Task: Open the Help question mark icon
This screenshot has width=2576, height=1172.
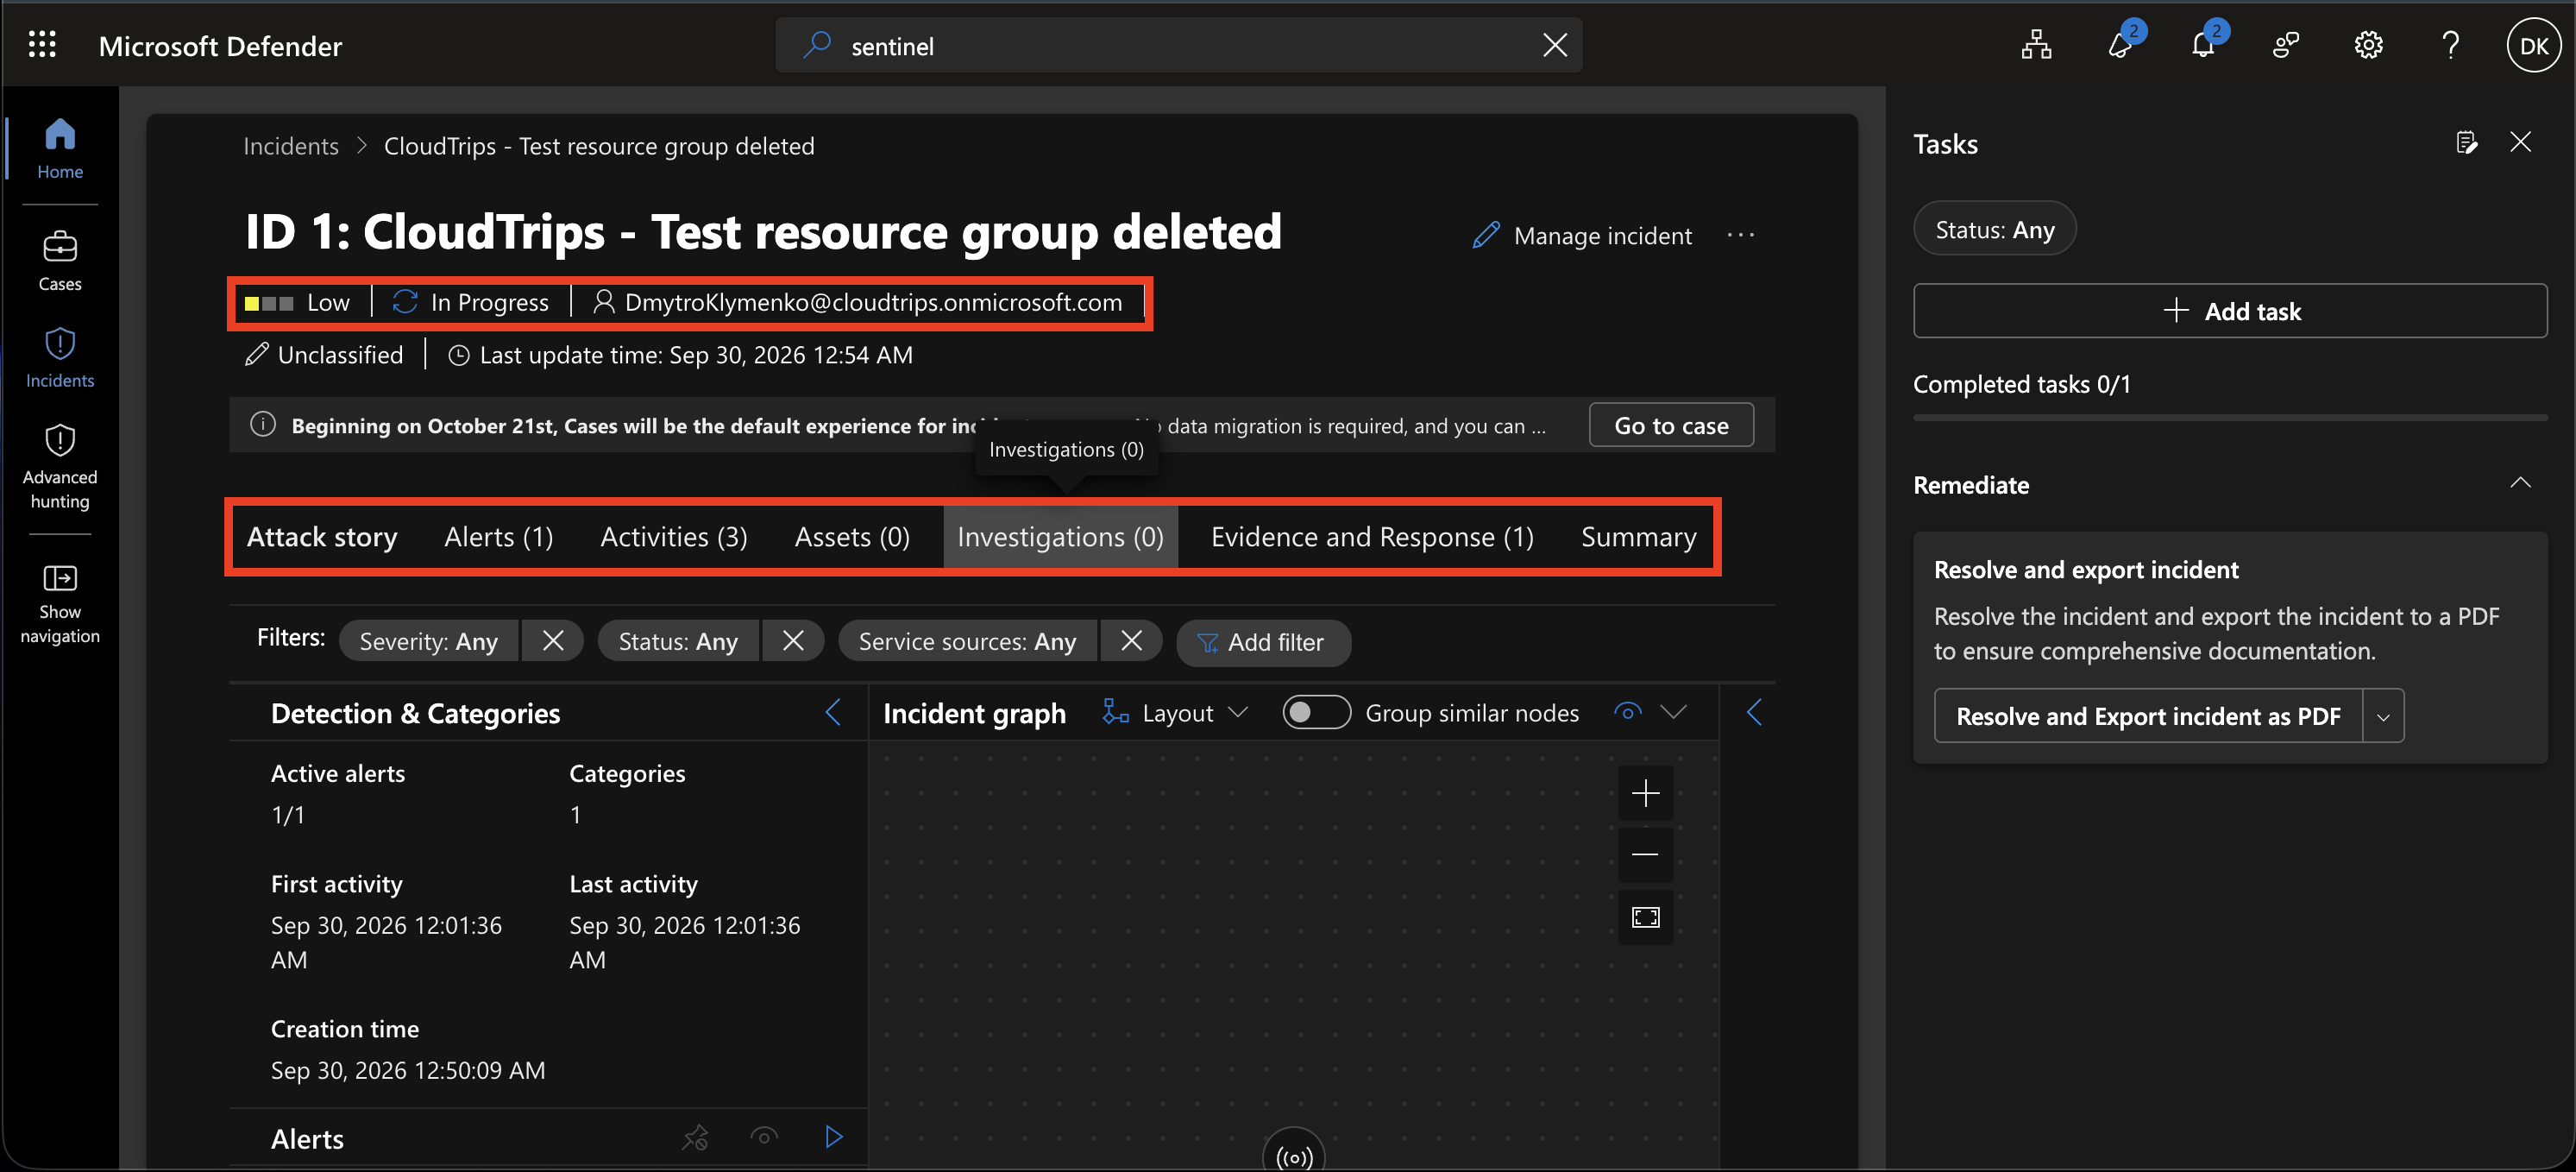Action: pyautogui.click(x=2450, y=45)
